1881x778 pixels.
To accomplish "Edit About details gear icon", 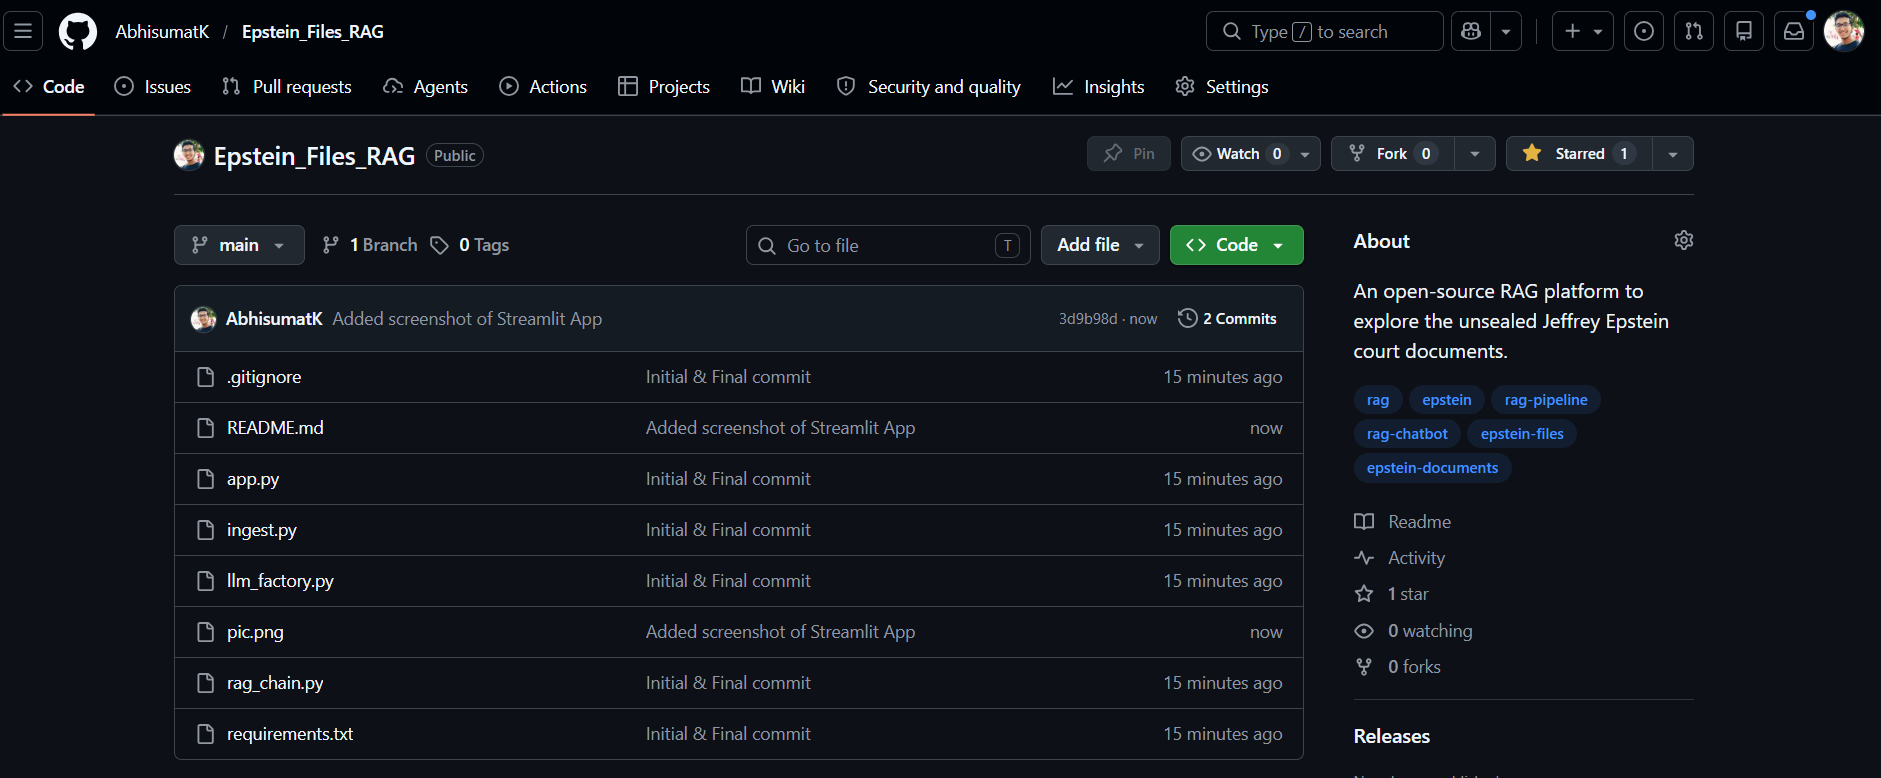I will click(x=1684, y=241).
